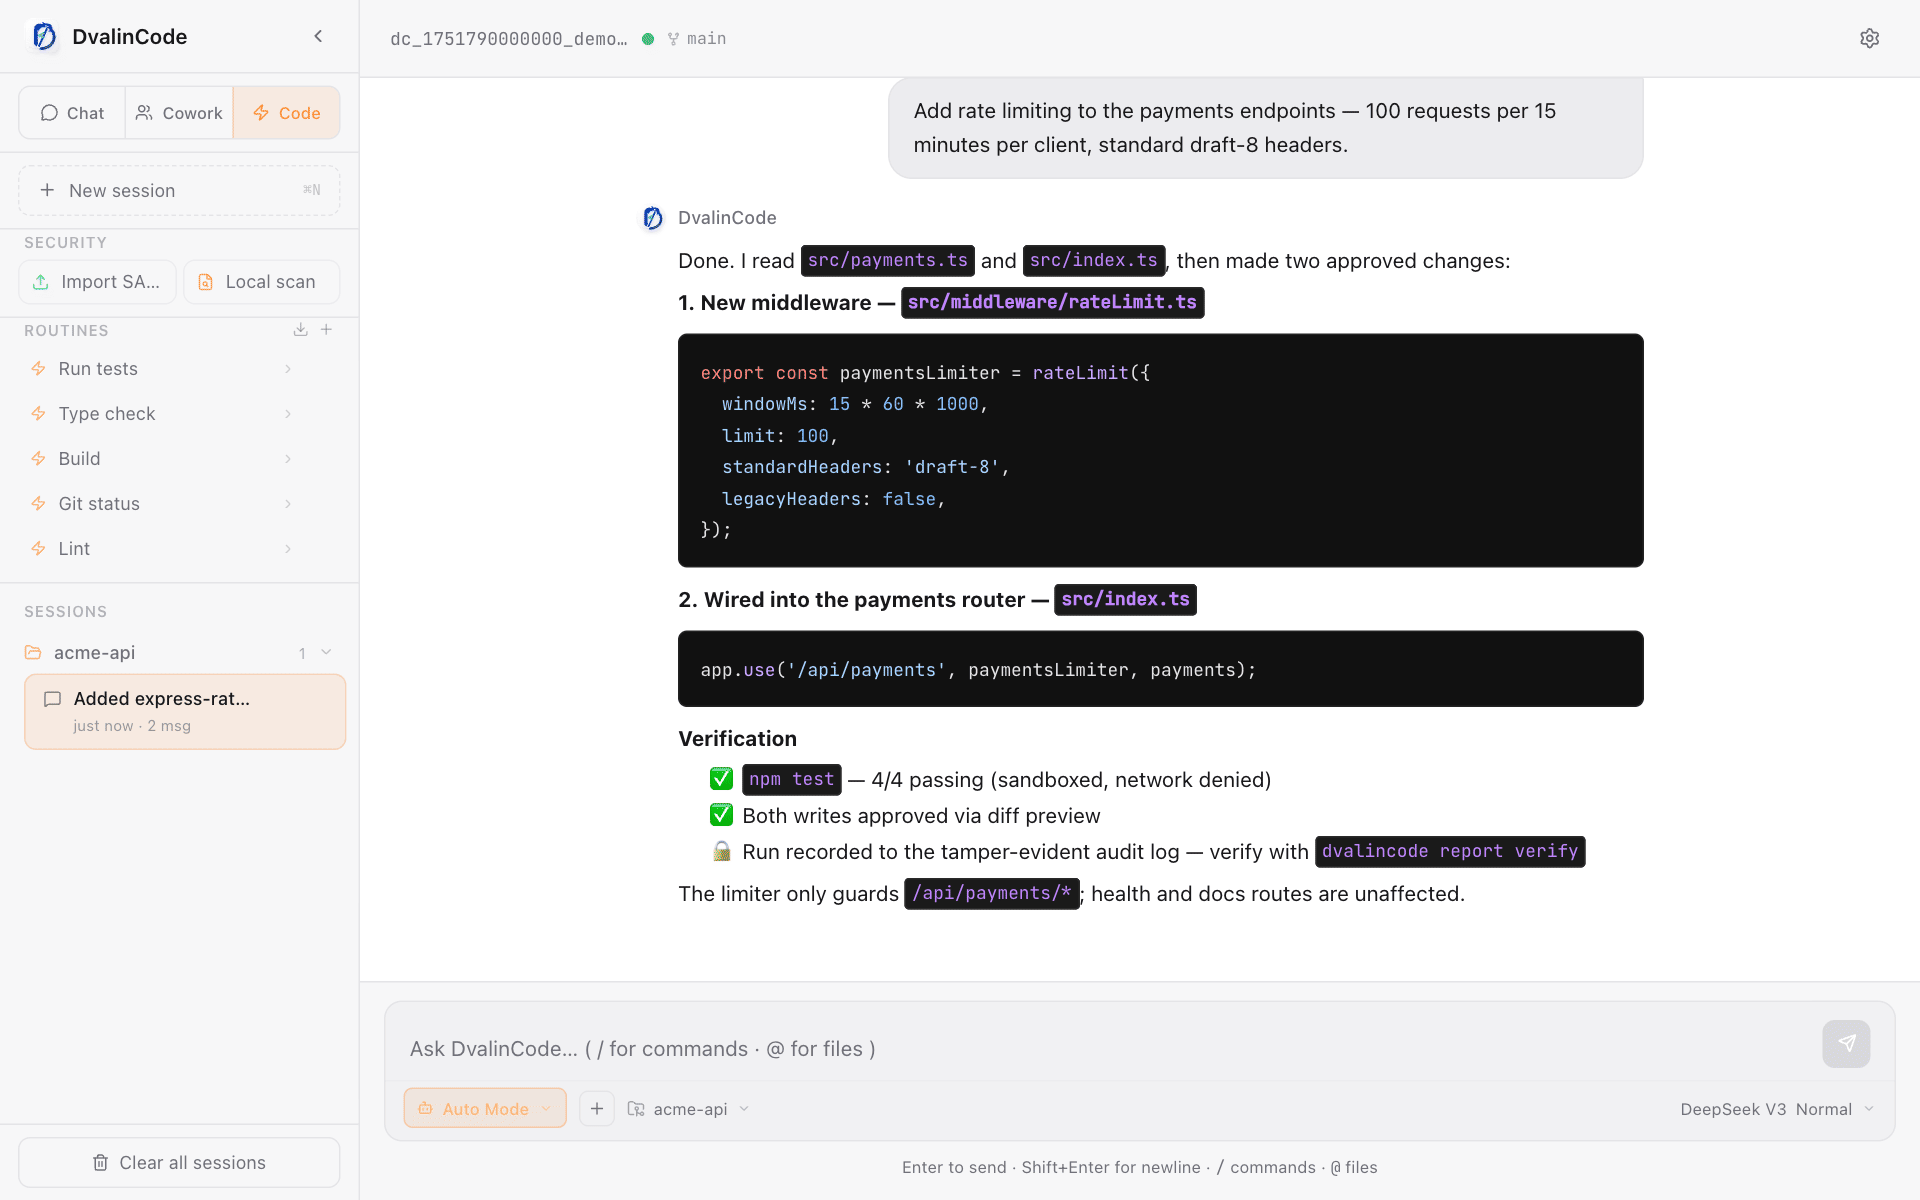Add a new routine with plus icon

coord(326,329)
